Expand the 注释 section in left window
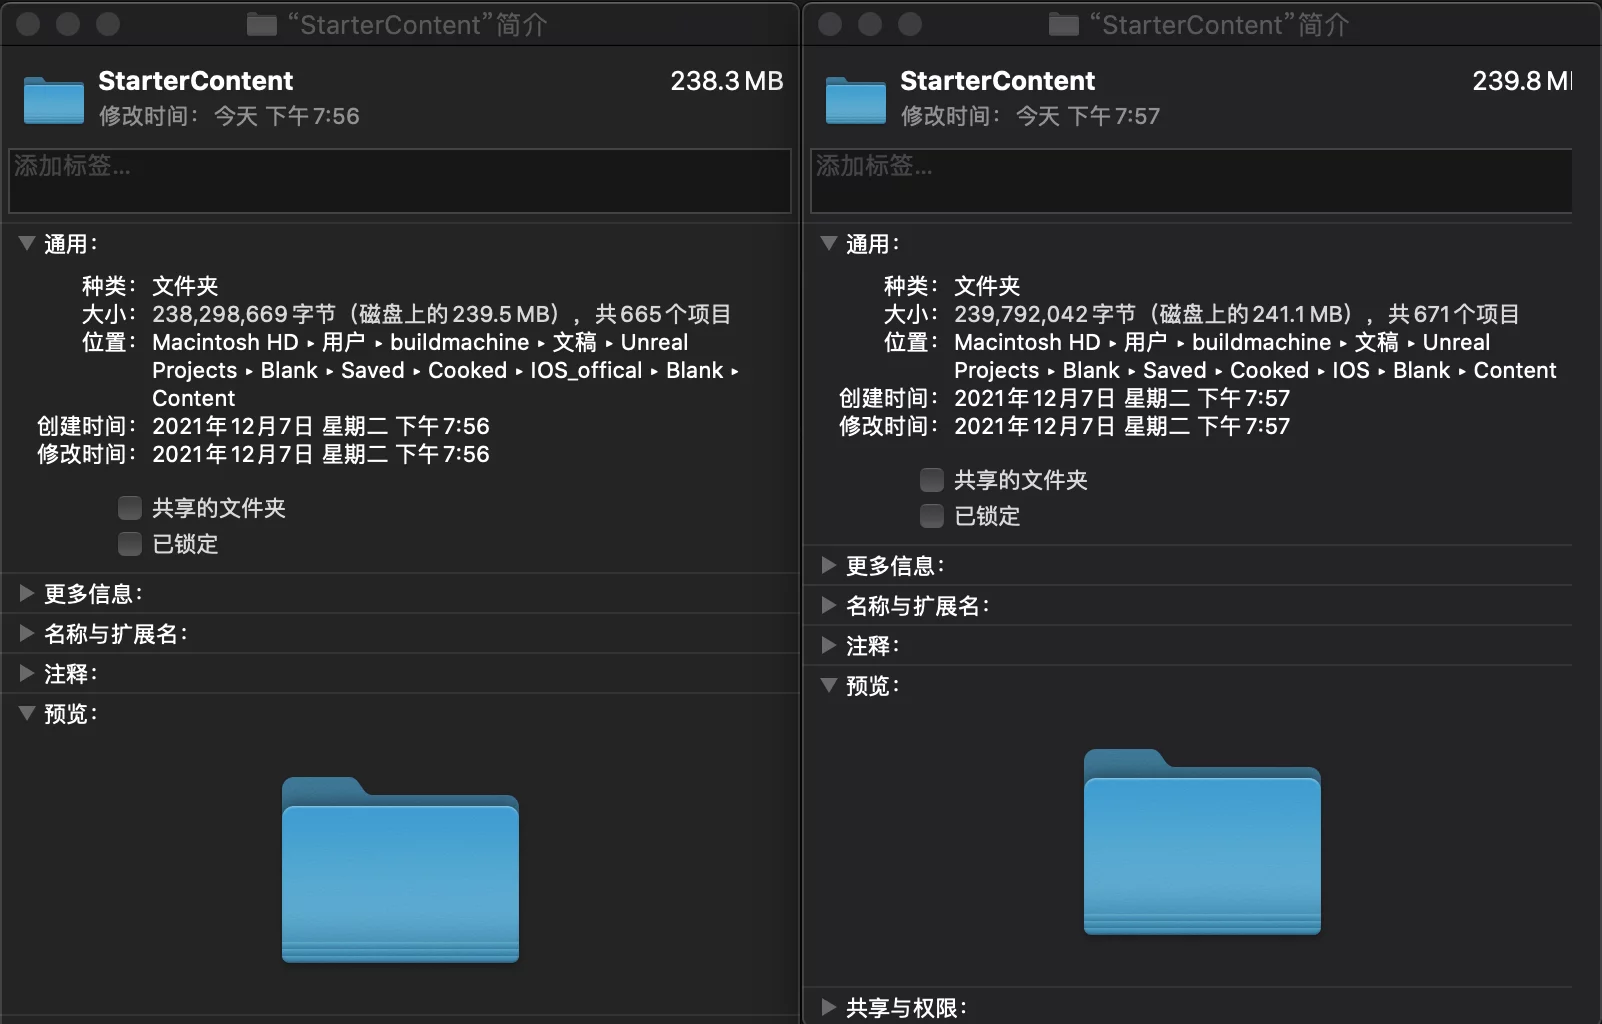1602x1024 pixels. (27, 673)
